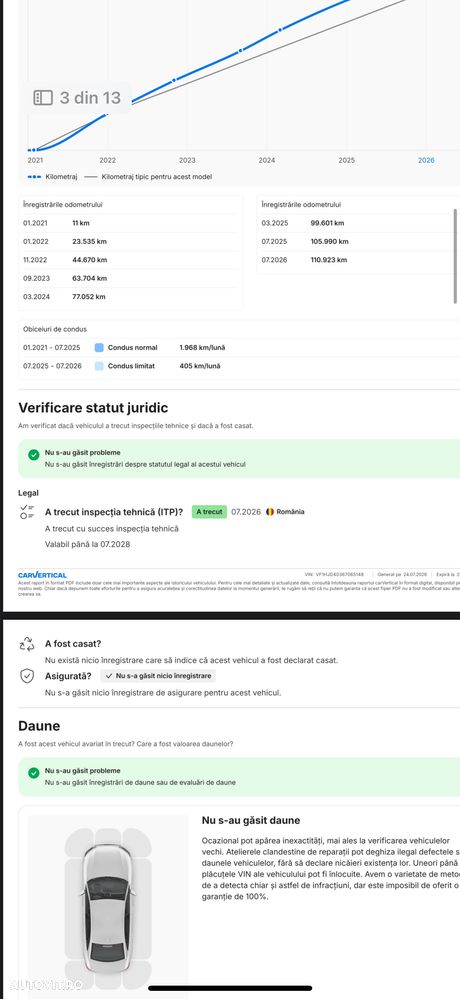Click the 'Condus normal' blue swatch
460x999 pixels.
pyautogui.click(x=99, y=348)
